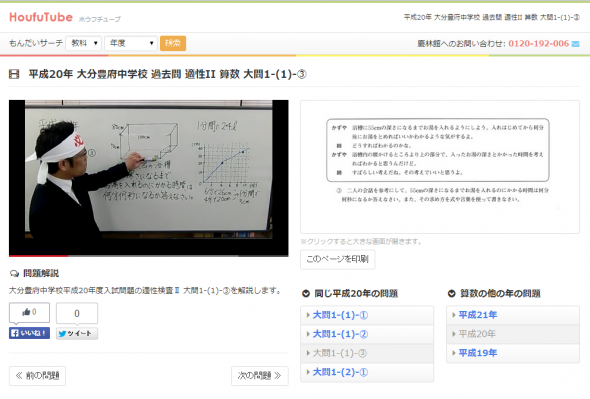Click the thumbs-up like counter

(x=29, y=312)
